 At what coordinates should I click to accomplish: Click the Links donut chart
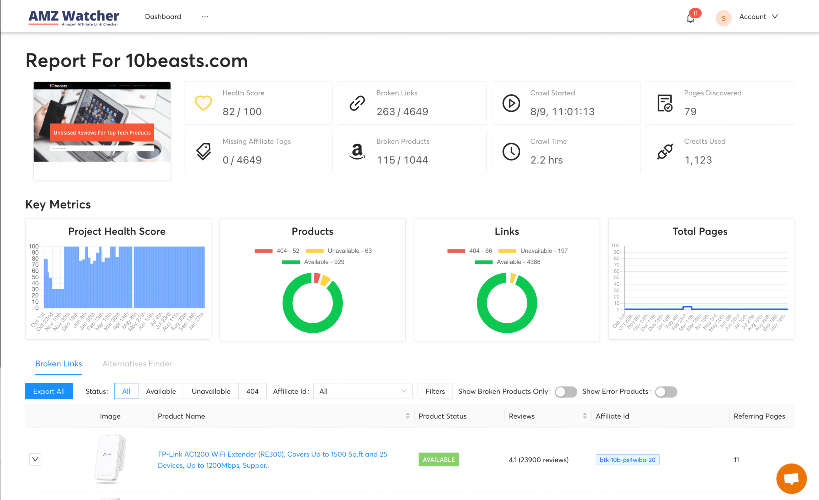pos(507,303)
